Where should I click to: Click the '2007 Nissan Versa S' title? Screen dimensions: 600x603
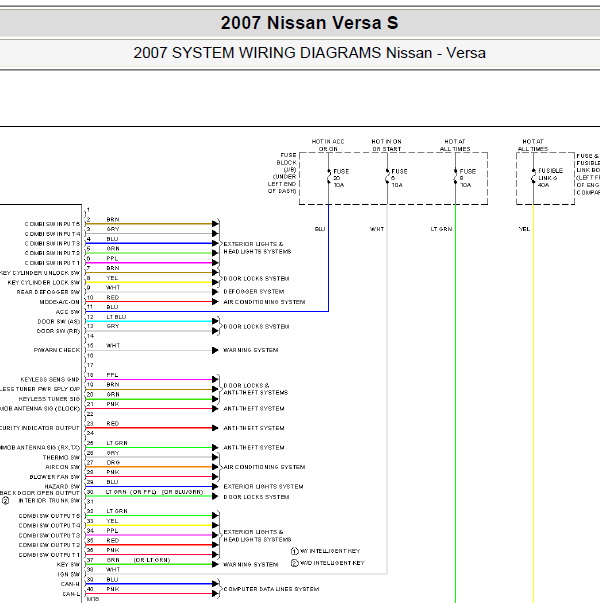[309, 23]
